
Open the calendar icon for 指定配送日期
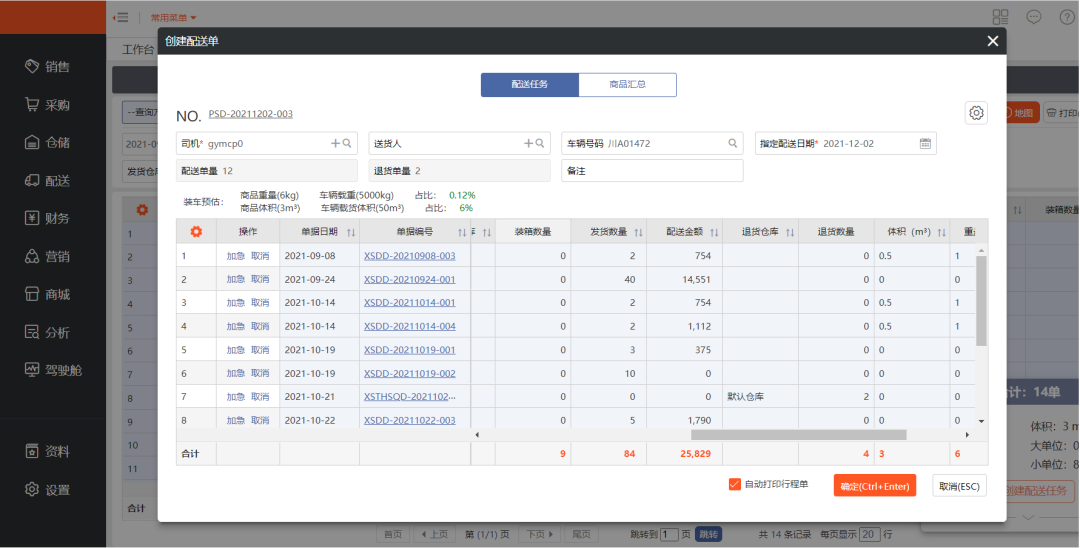tap(925, 144)
